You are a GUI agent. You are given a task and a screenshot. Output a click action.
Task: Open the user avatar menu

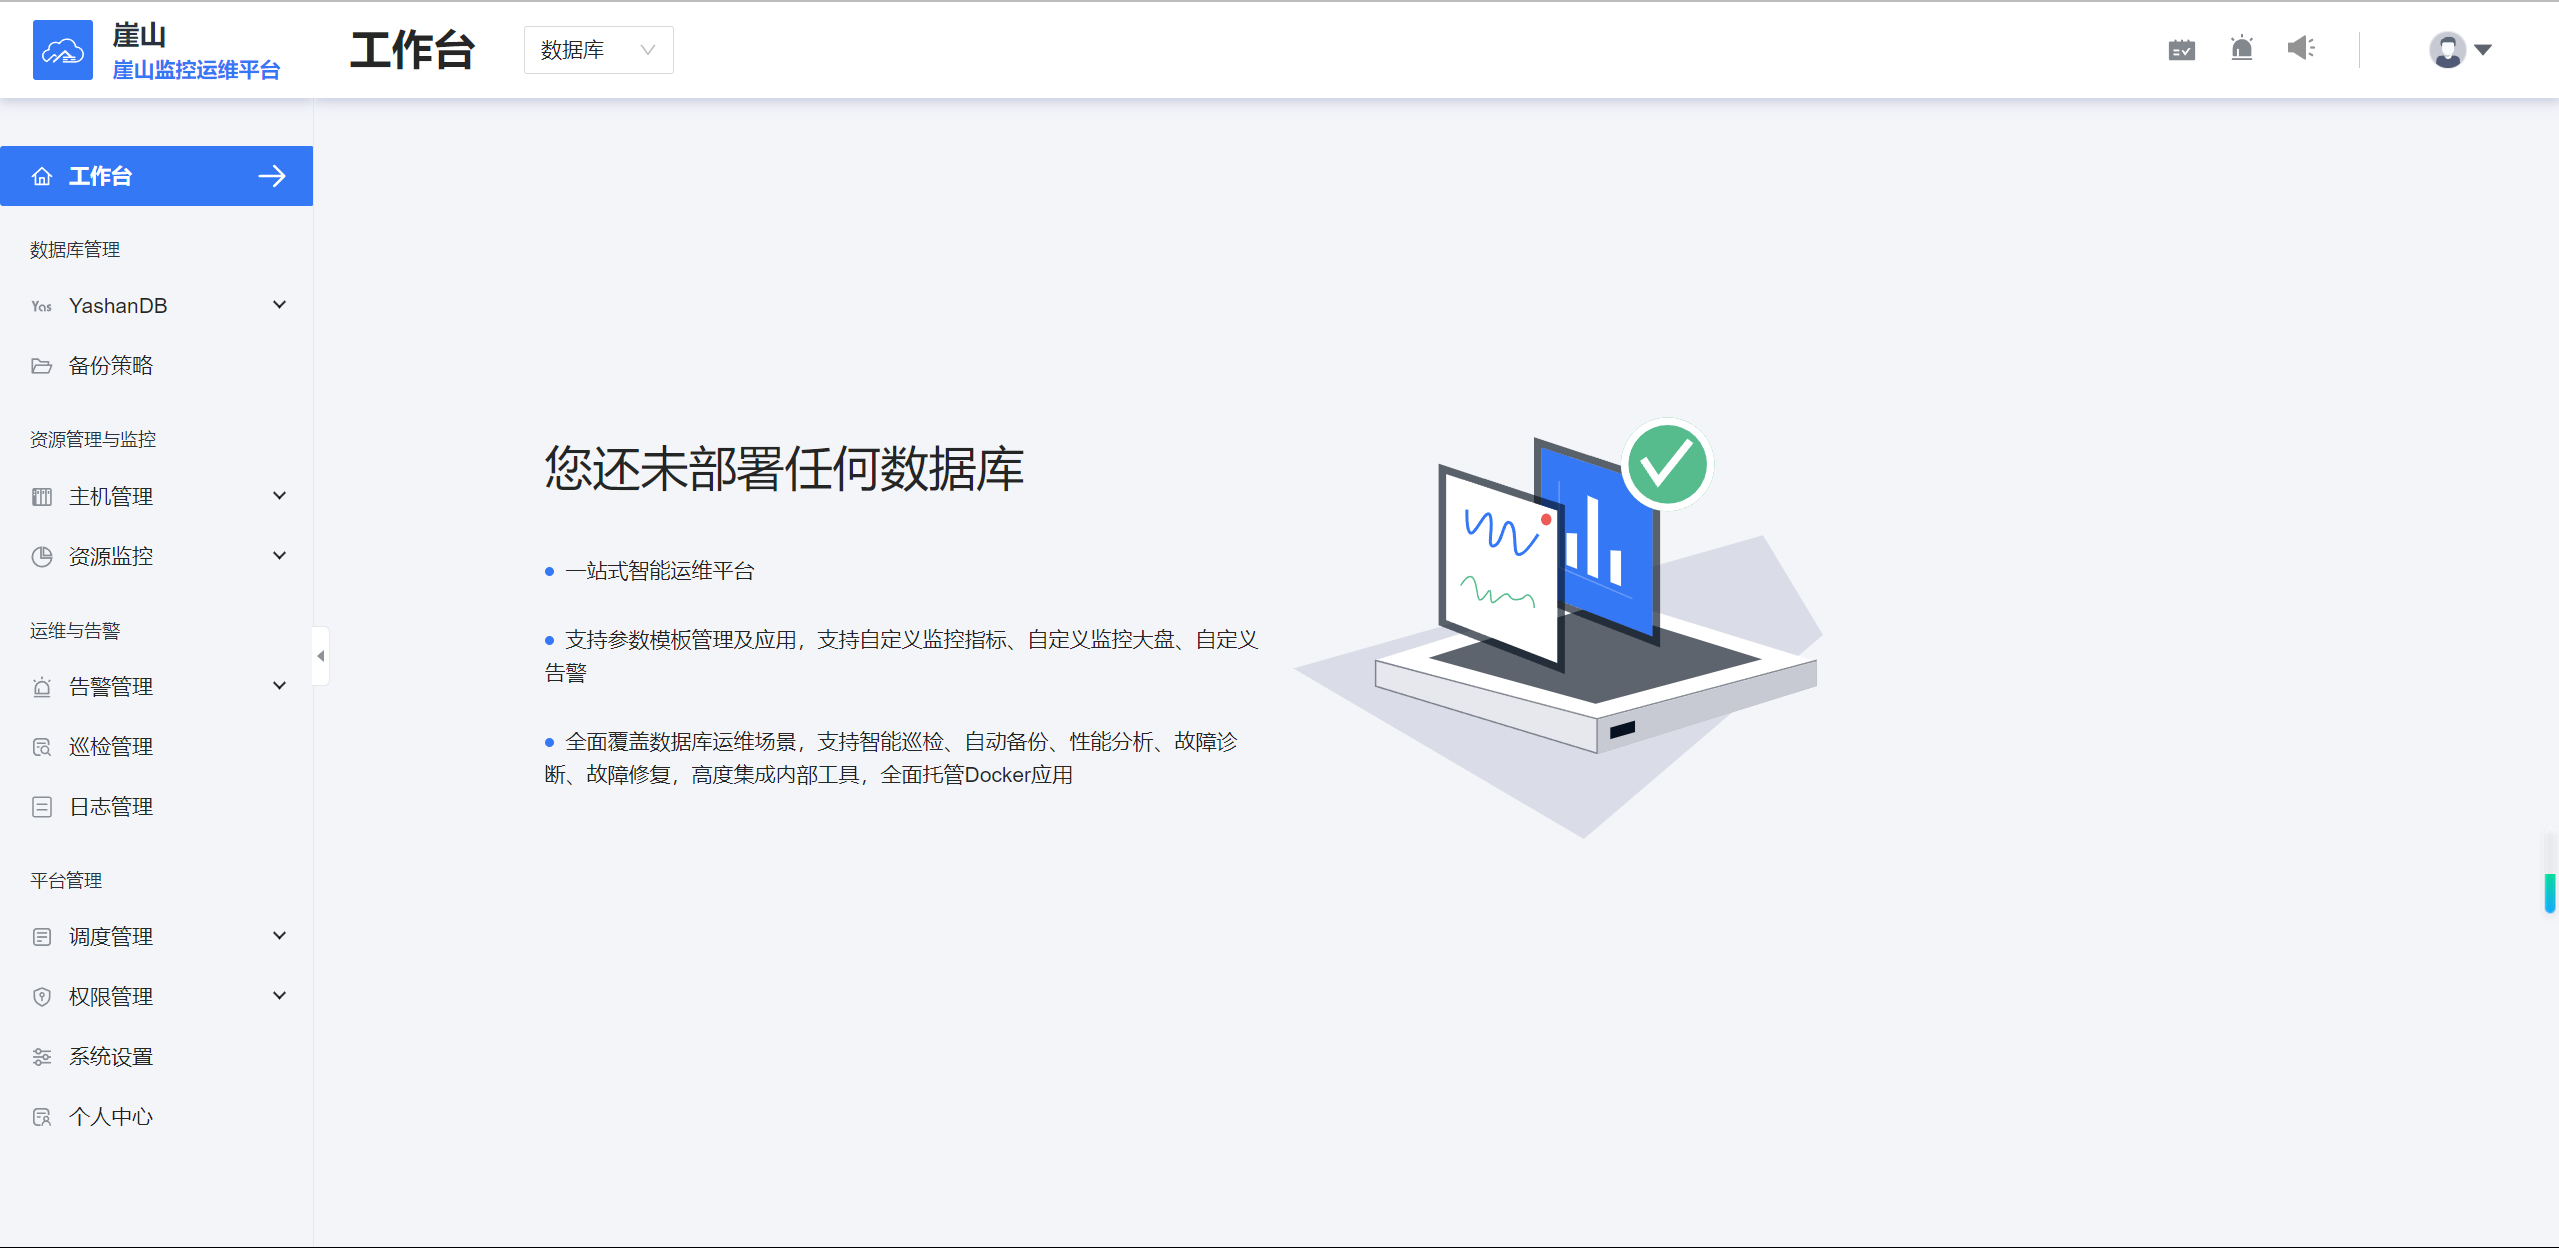point(2447,49)
